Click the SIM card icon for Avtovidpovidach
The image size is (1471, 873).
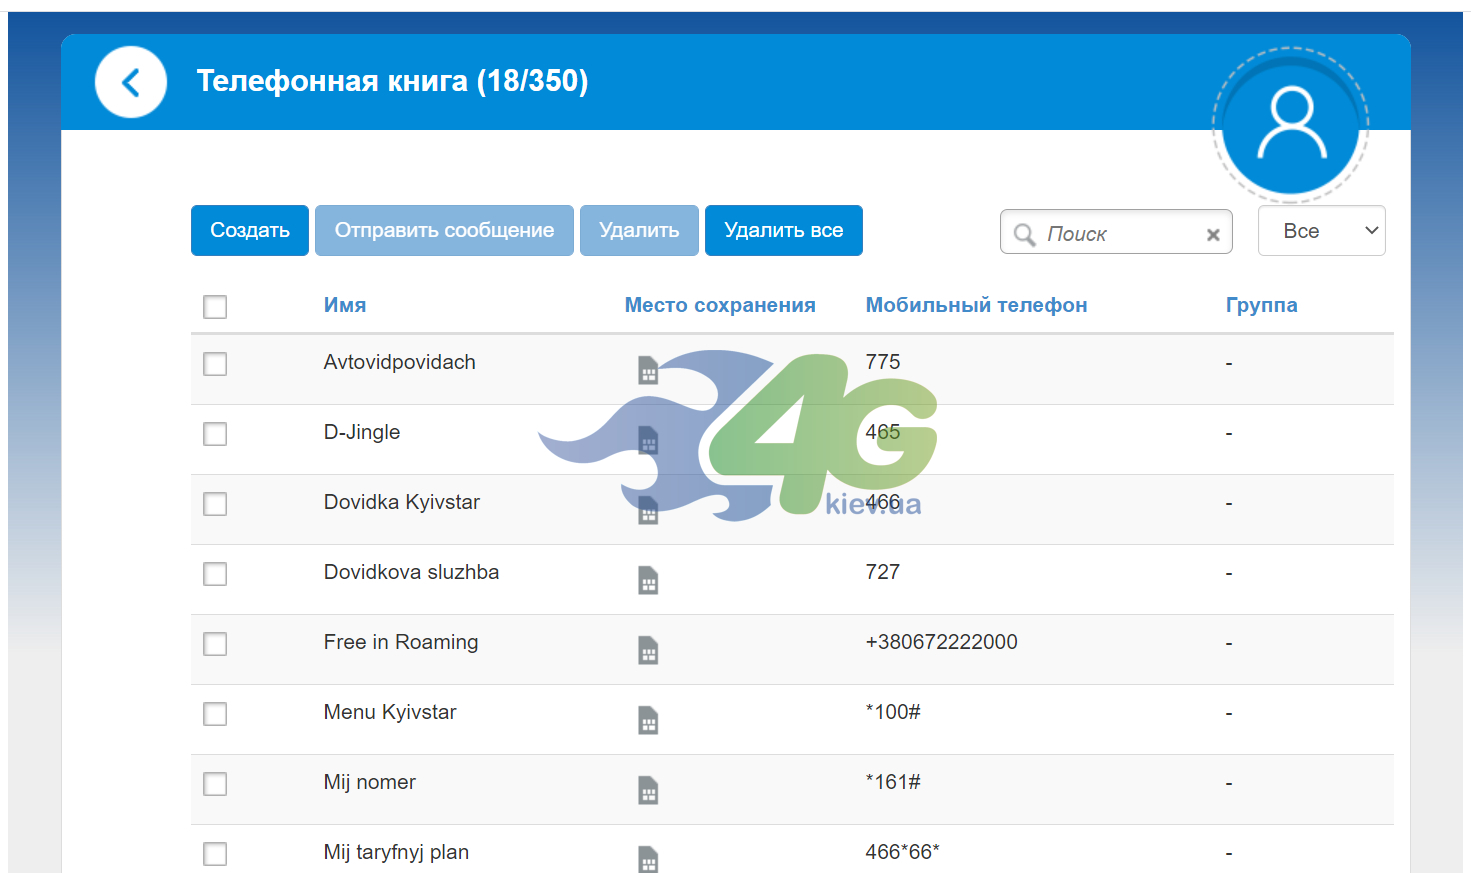tap(648, 370)
